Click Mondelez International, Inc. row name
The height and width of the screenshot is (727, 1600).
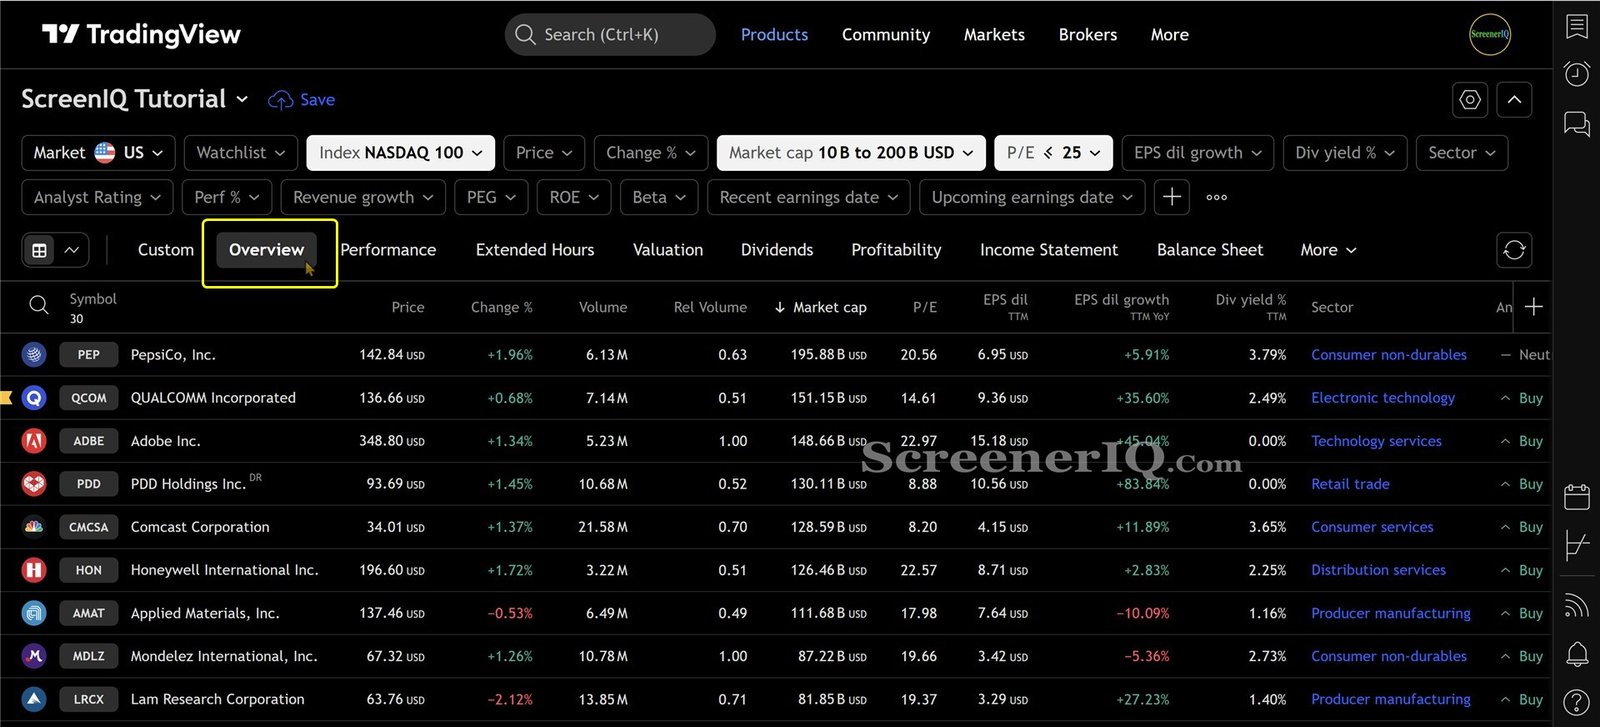coord(224,656)
